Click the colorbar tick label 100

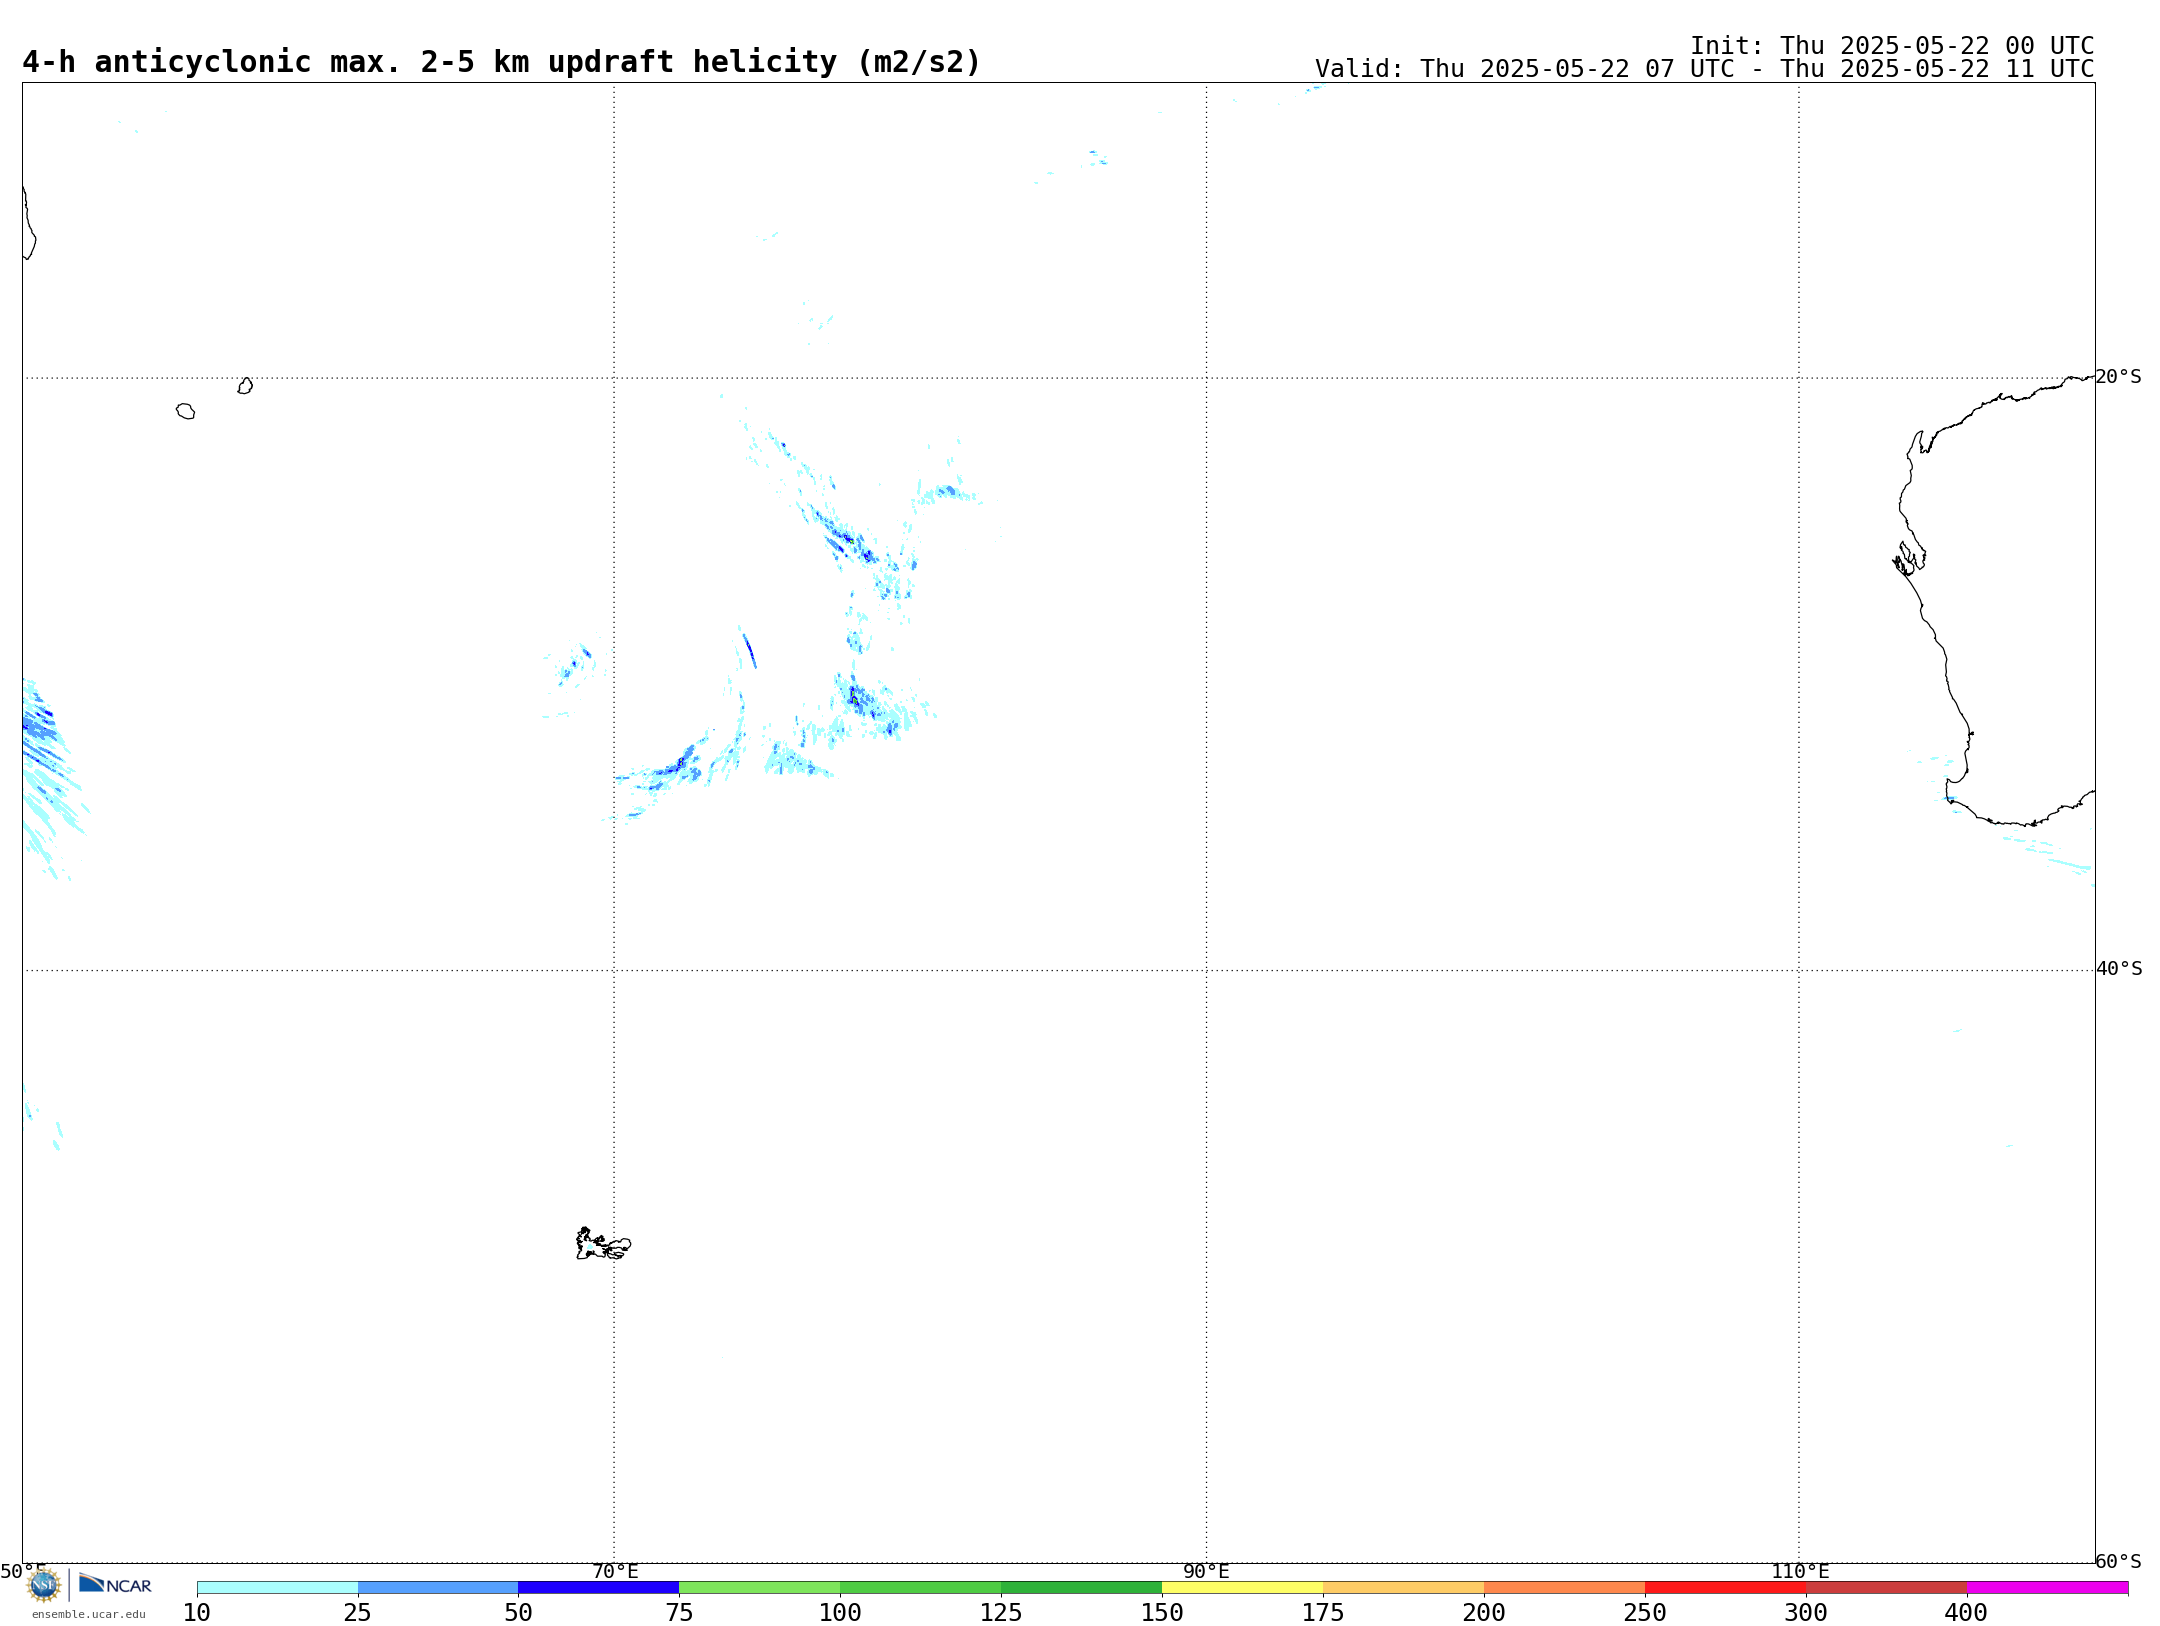click(840, 1612)
